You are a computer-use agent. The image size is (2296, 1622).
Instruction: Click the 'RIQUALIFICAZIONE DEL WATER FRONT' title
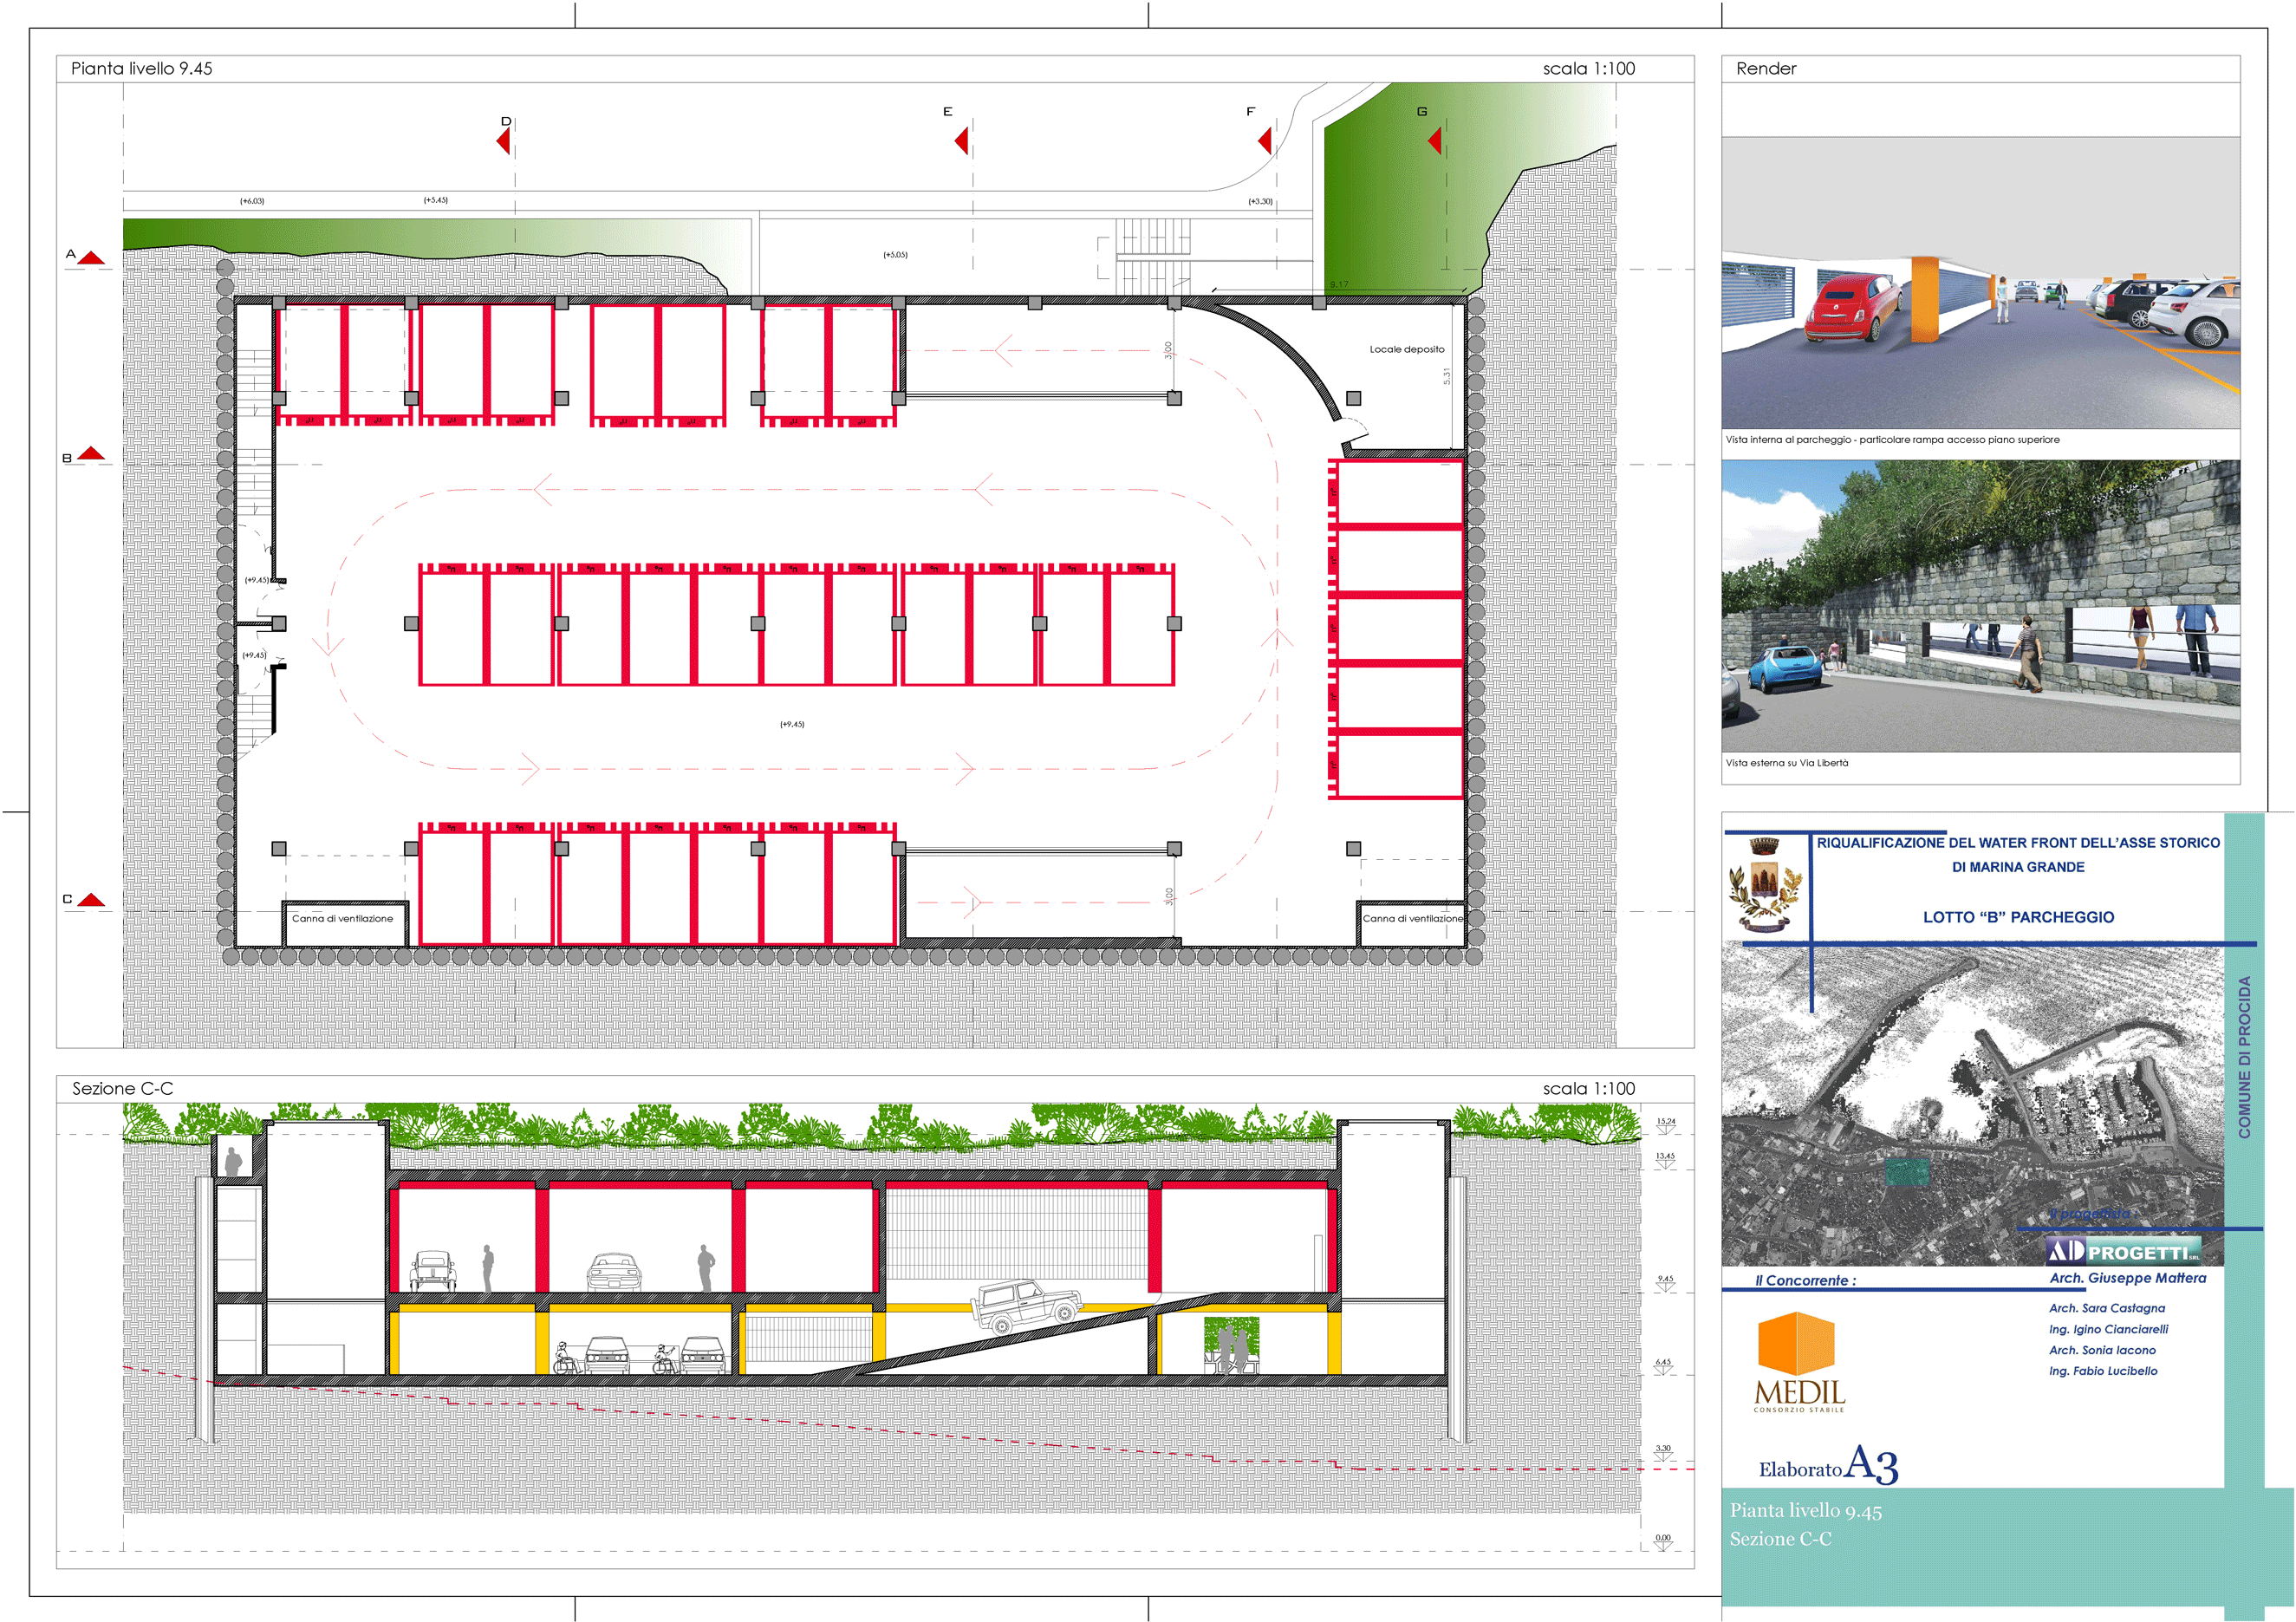click(x=2018, y=843)
